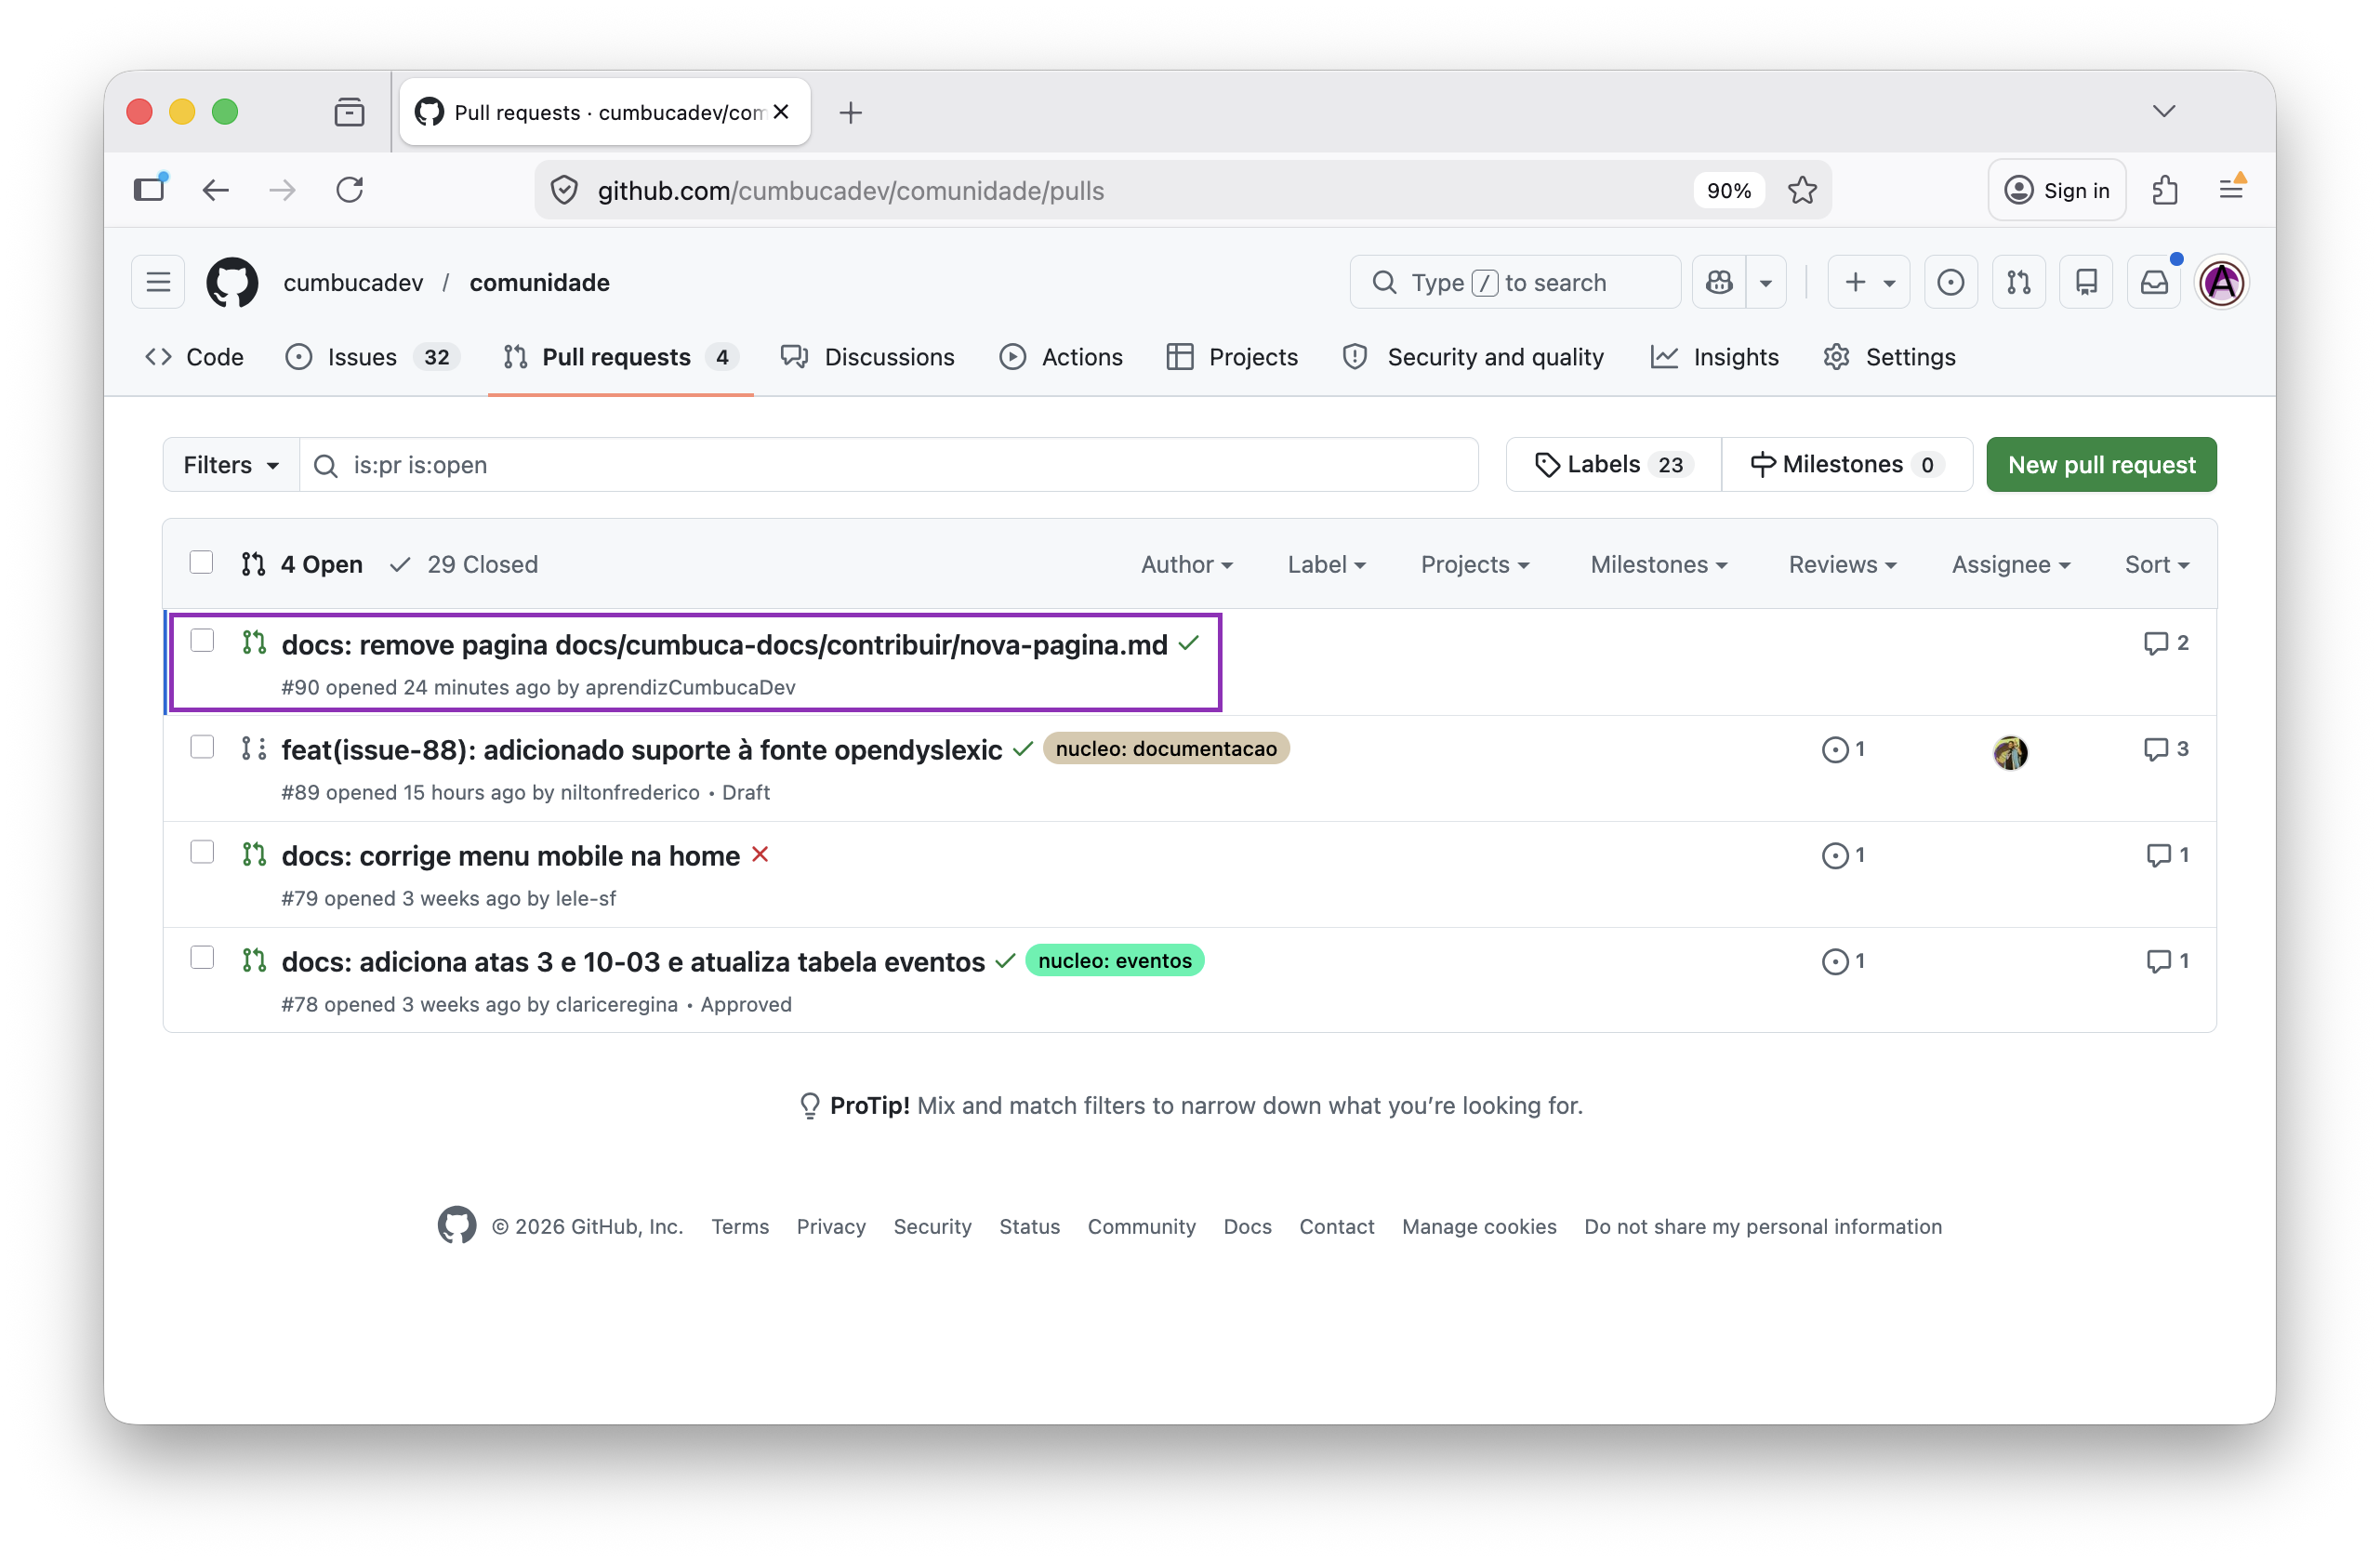The width and height of the screenshot is (2380, 1562).
Task: Open the Assignee filter dropdown
Action: pyautogui.click(x=2010, y=564)
